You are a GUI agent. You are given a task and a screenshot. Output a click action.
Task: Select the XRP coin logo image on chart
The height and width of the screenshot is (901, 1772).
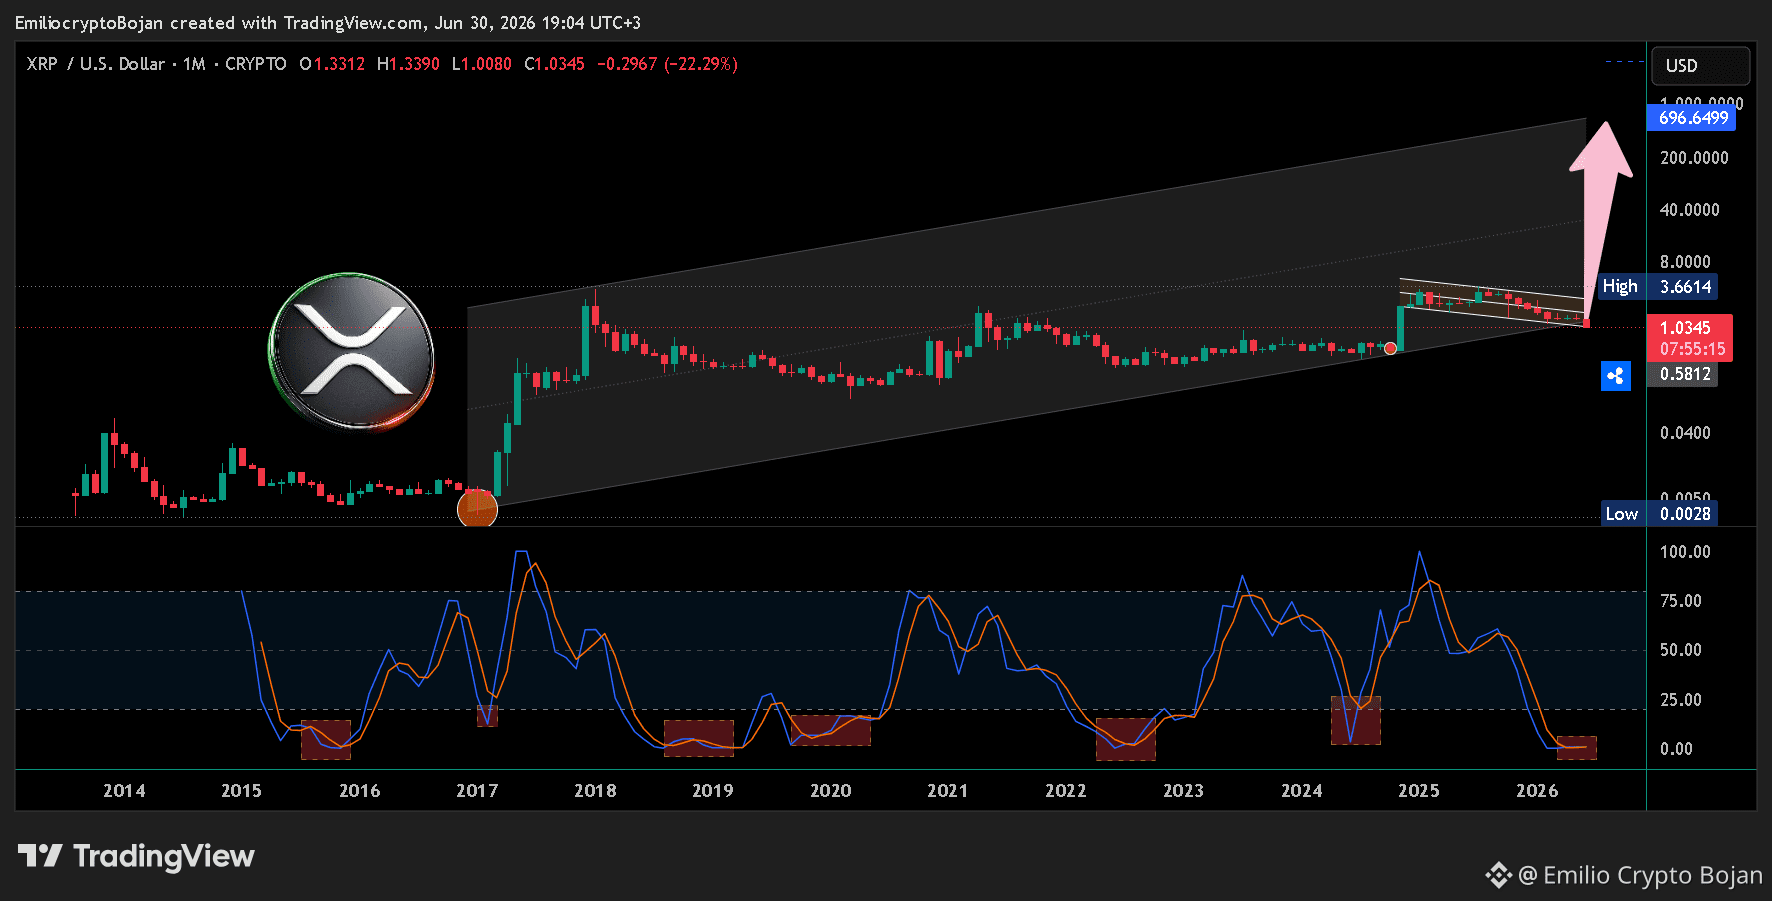coord(352,351)
